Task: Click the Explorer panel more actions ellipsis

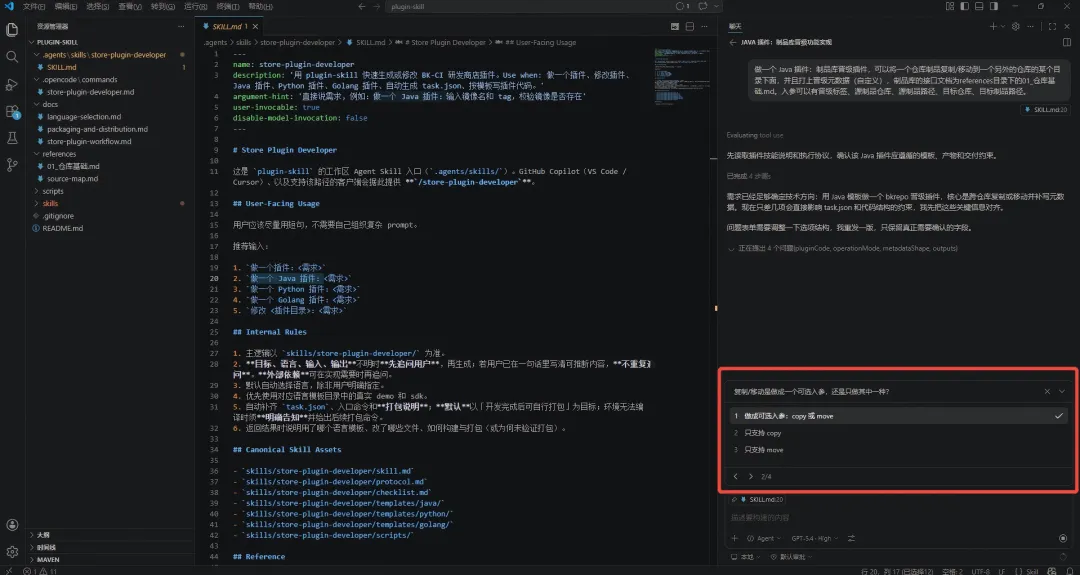Action: click(x=181, y=26)
